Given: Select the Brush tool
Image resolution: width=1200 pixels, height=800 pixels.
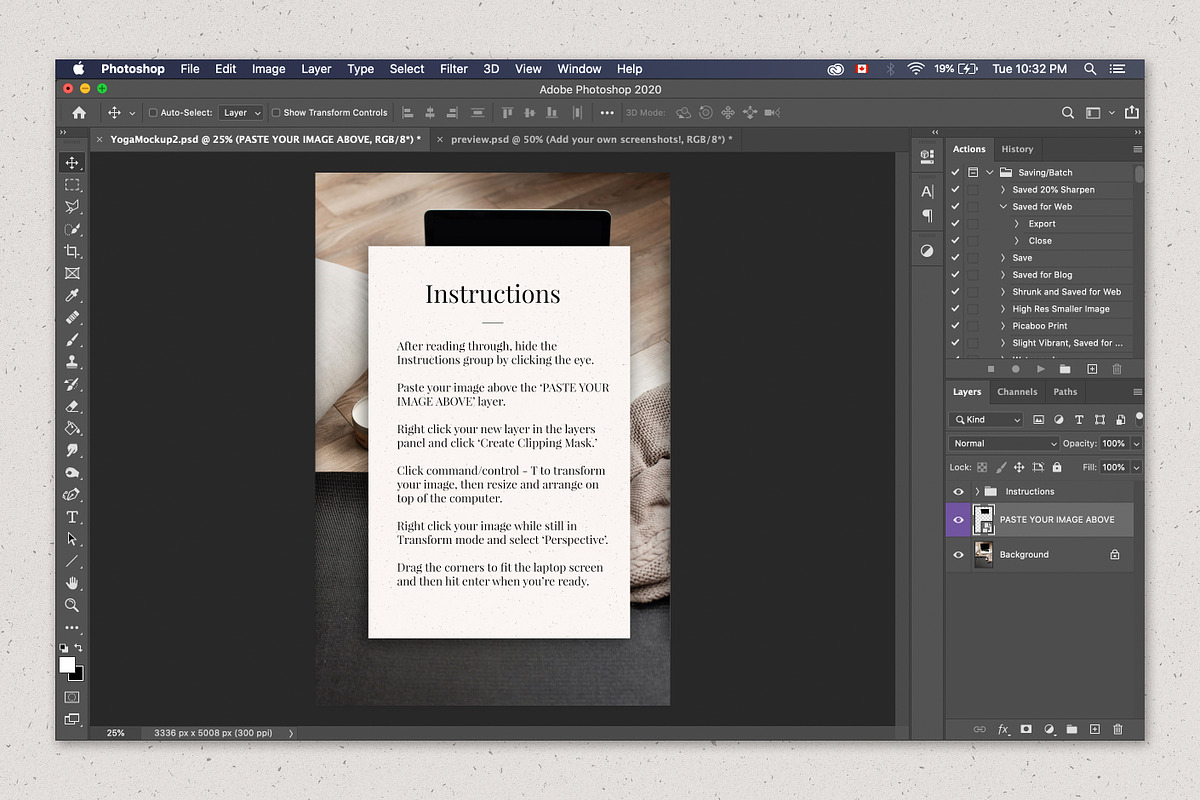Looking at the screenshot, I should click(72, 340).
